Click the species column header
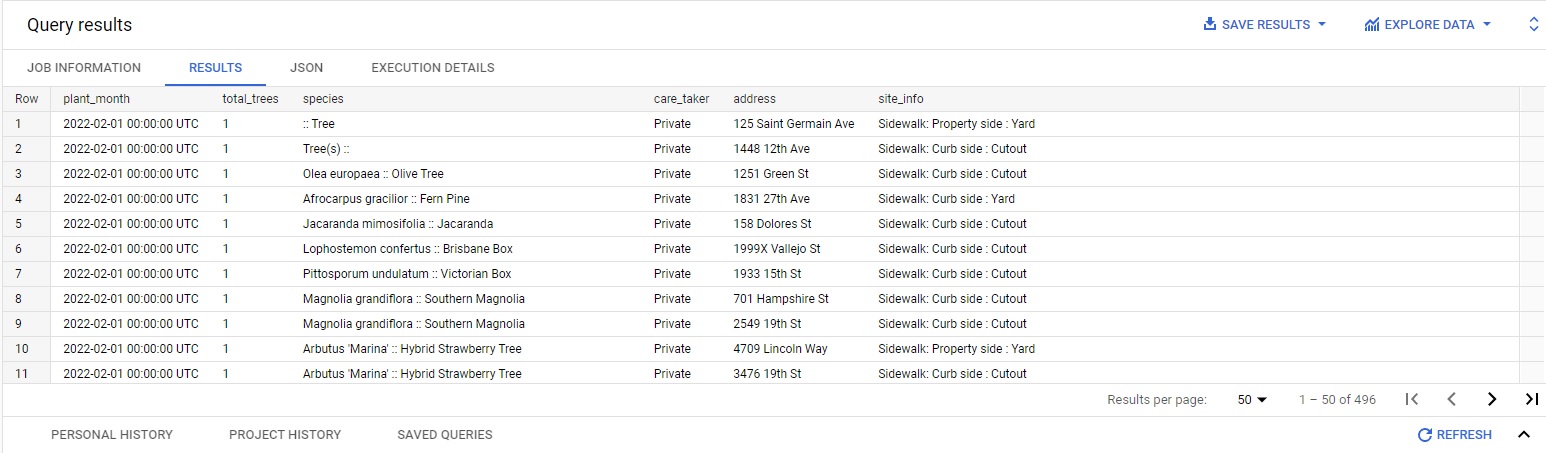 [323, 99]
